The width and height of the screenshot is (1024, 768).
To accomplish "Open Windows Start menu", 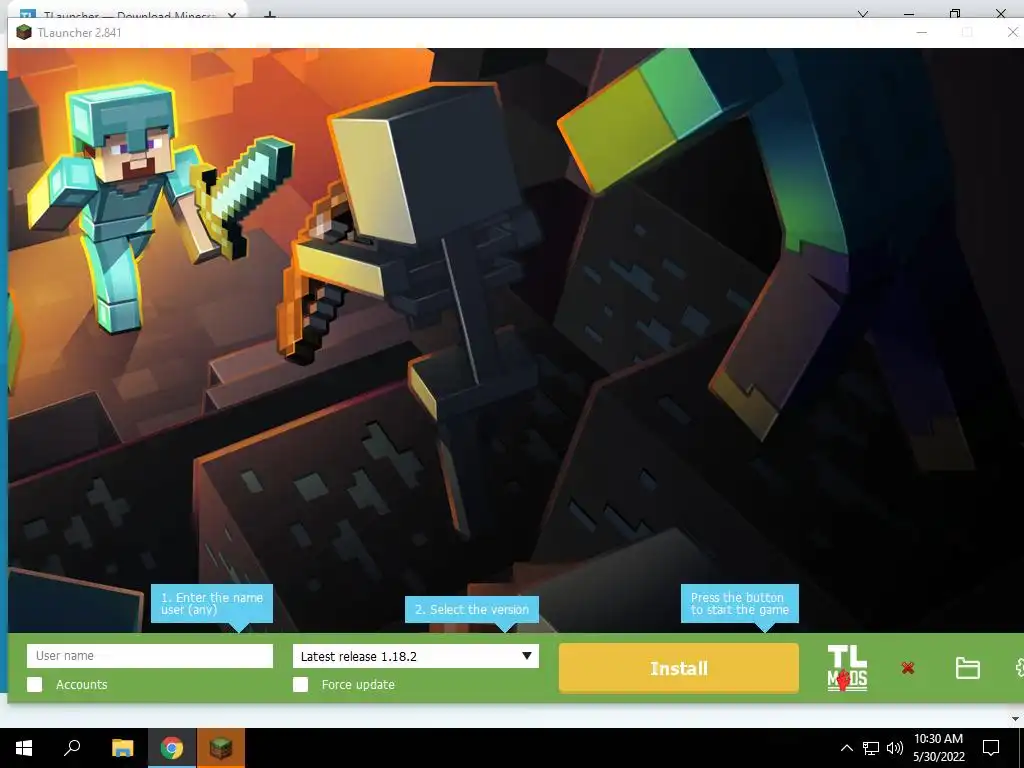I will click(x=24, y=748).
